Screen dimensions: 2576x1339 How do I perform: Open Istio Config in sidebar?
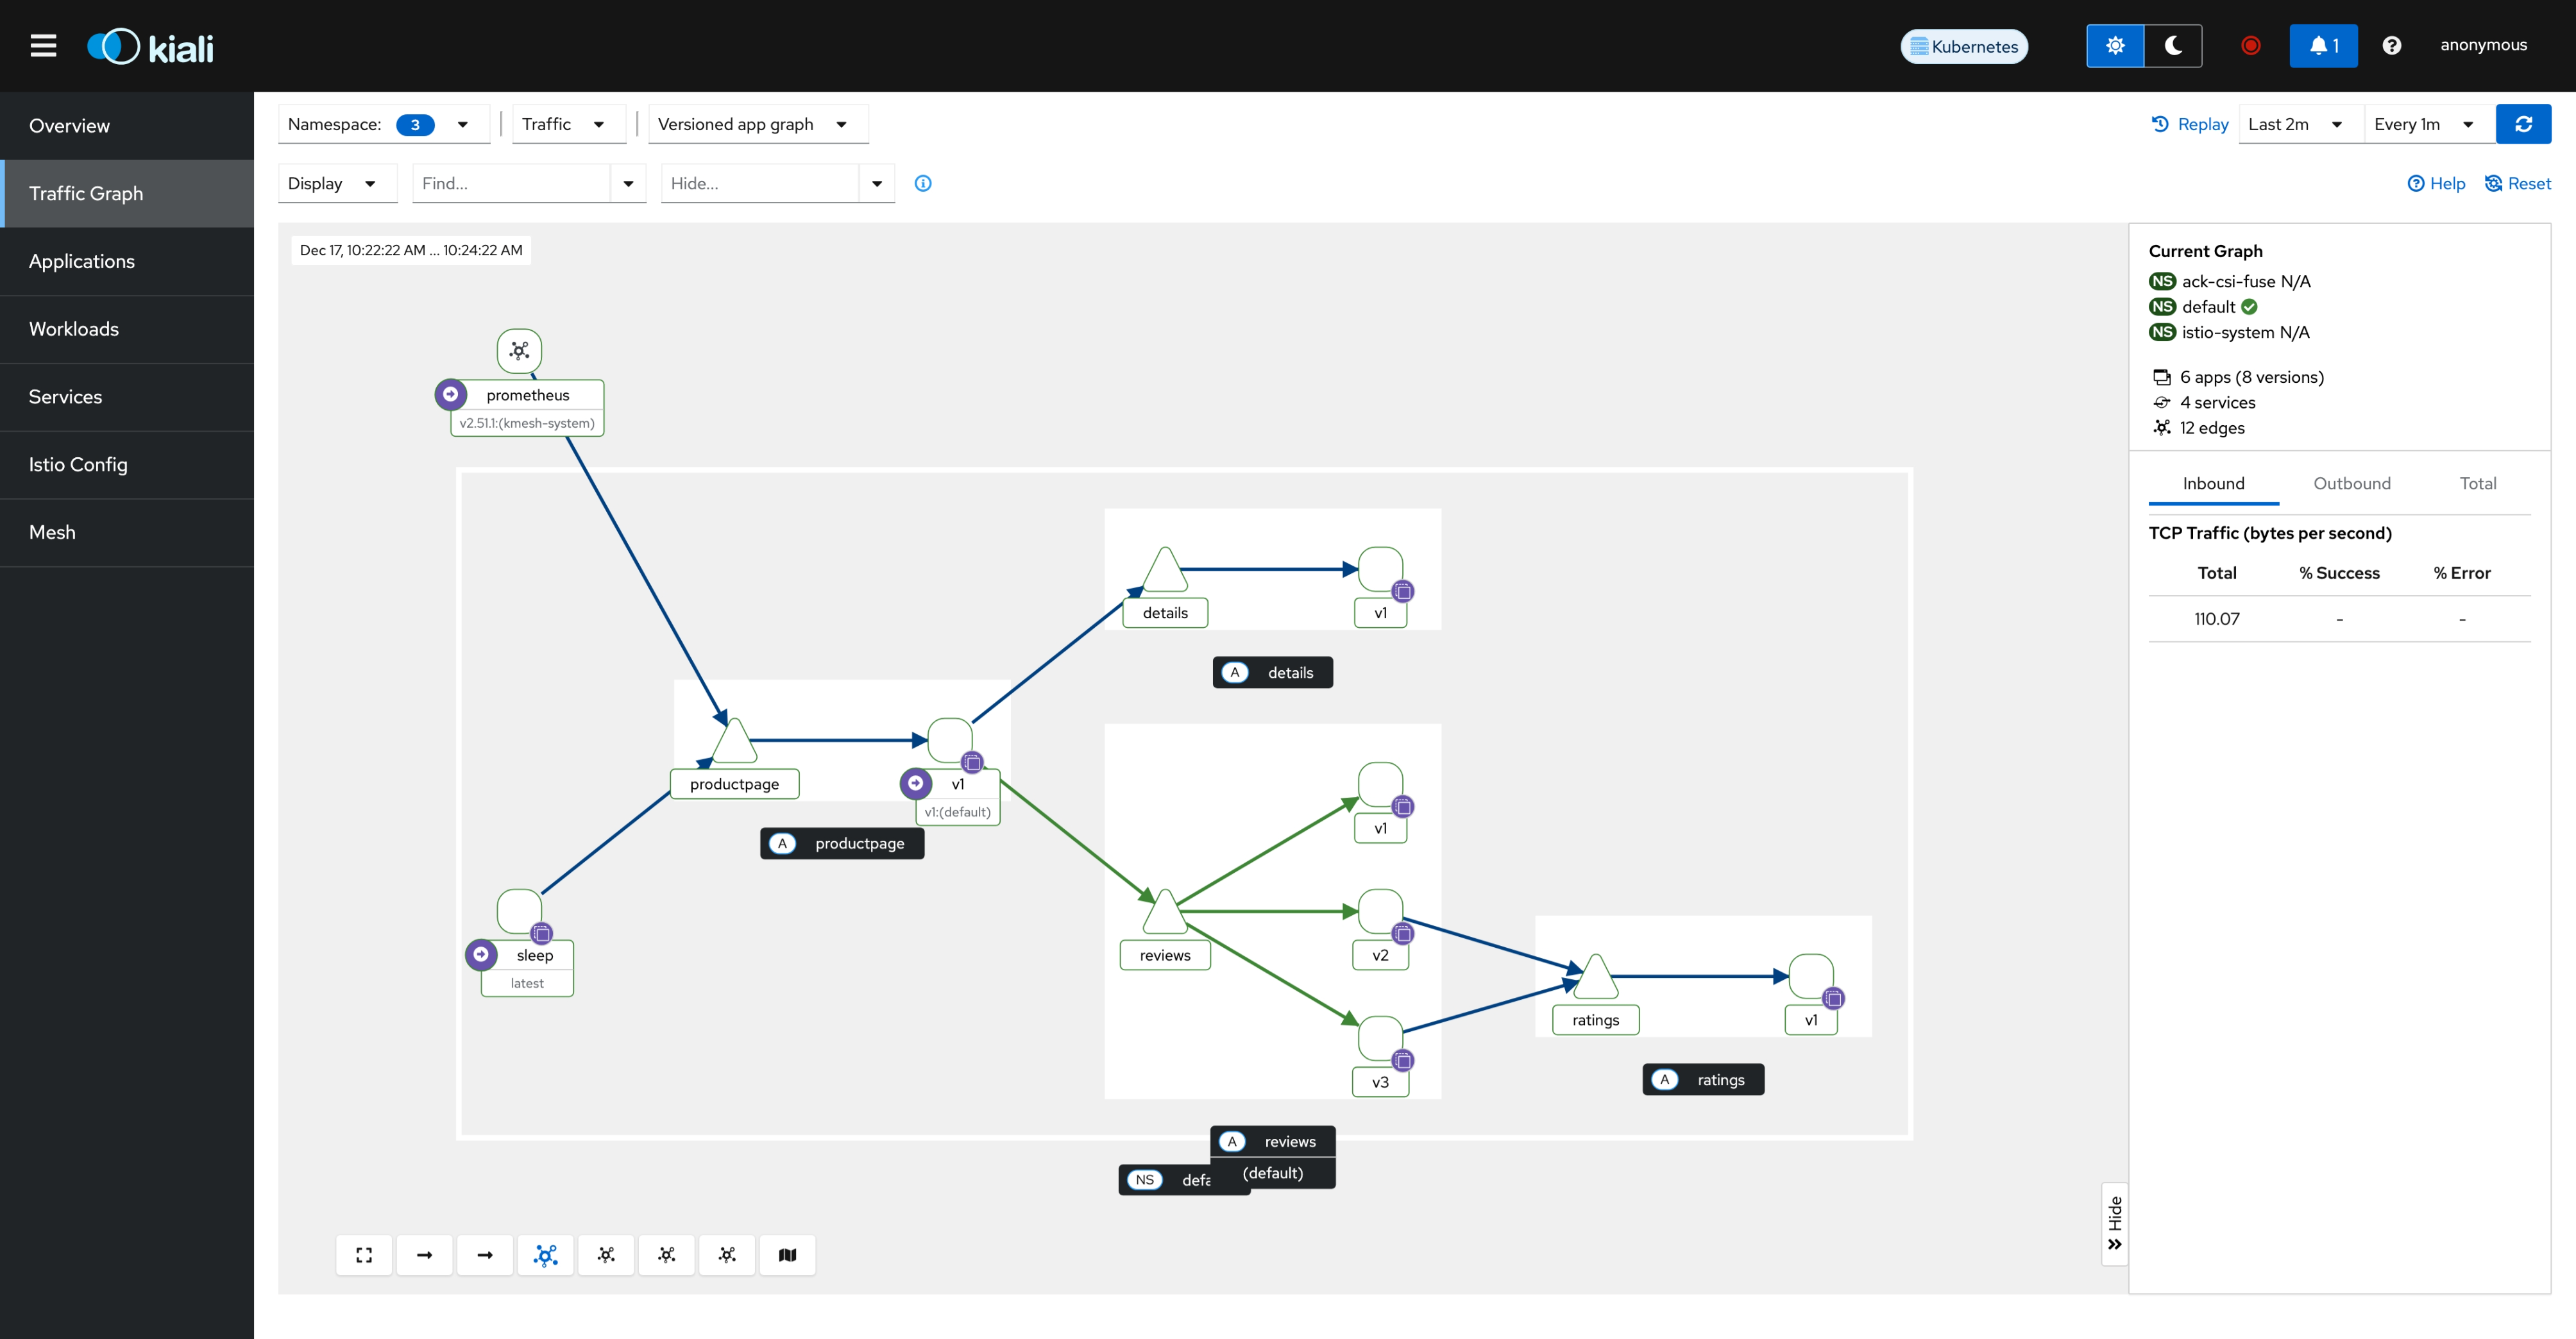click(x=78, y=464)
